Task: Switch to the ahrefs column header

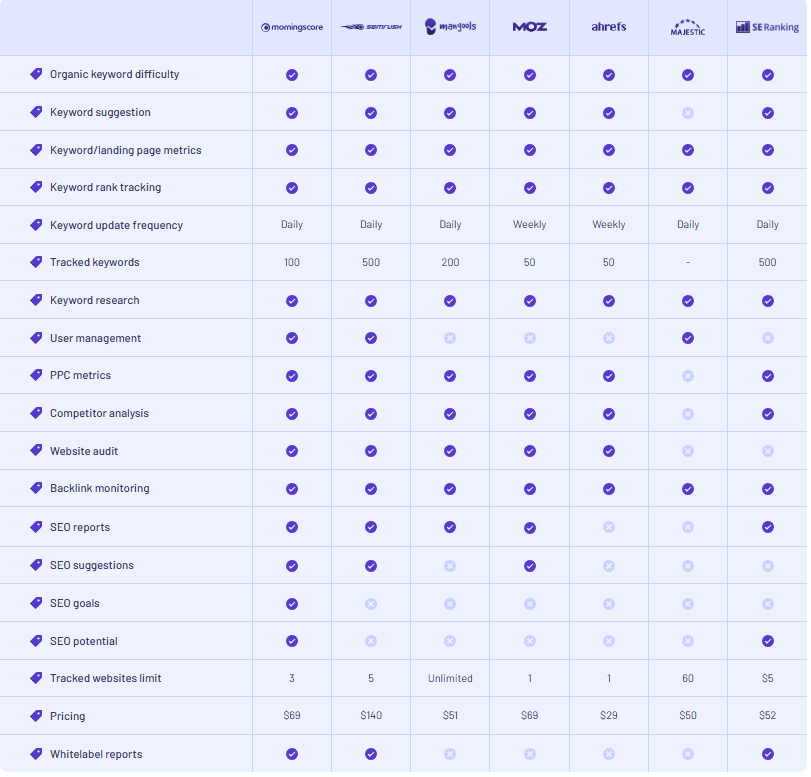Action: pyautogui.click(x=608, y=27)
